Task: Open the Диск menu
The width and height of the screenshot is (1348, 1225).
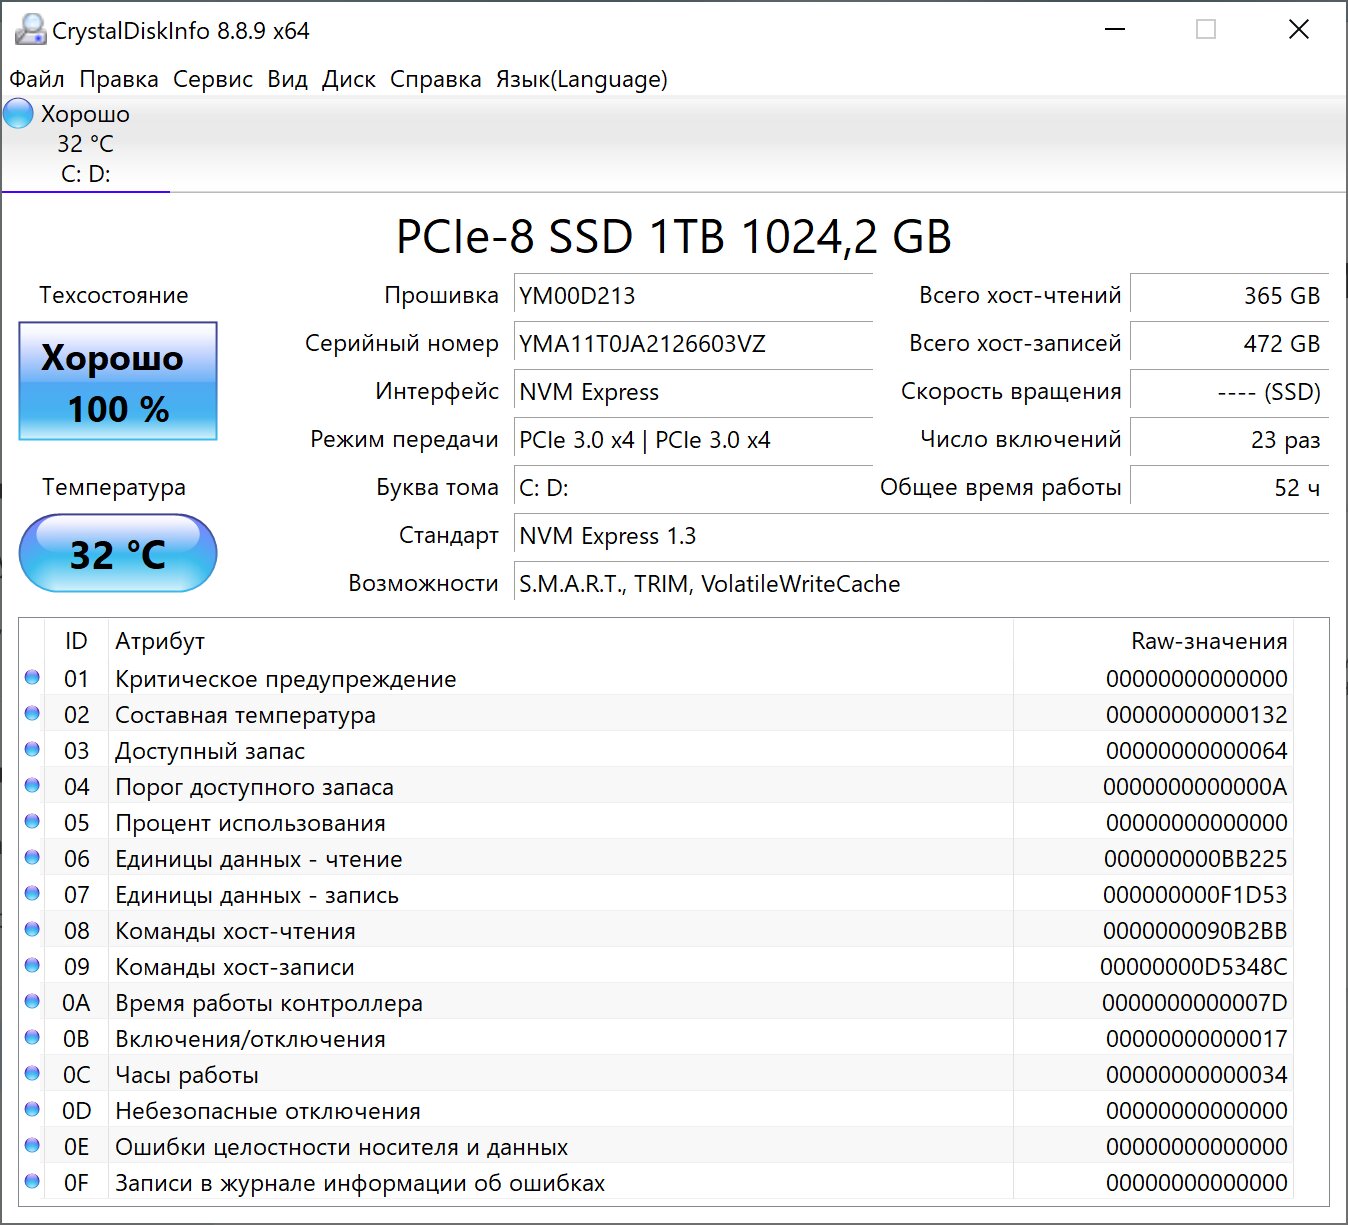Action: tap(349, 79)
